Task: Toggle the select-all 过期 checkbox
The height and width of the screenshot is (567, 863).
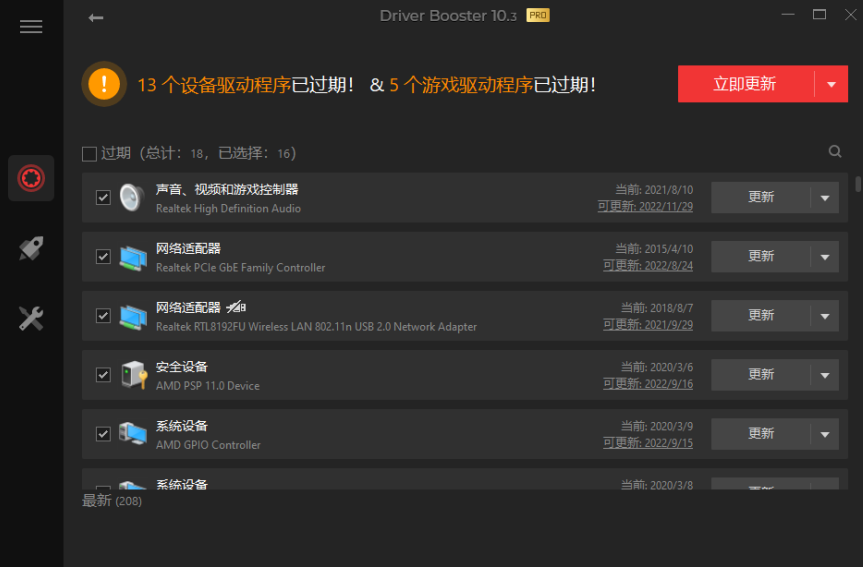Action: pyautogui.click(x=89, y=154)
